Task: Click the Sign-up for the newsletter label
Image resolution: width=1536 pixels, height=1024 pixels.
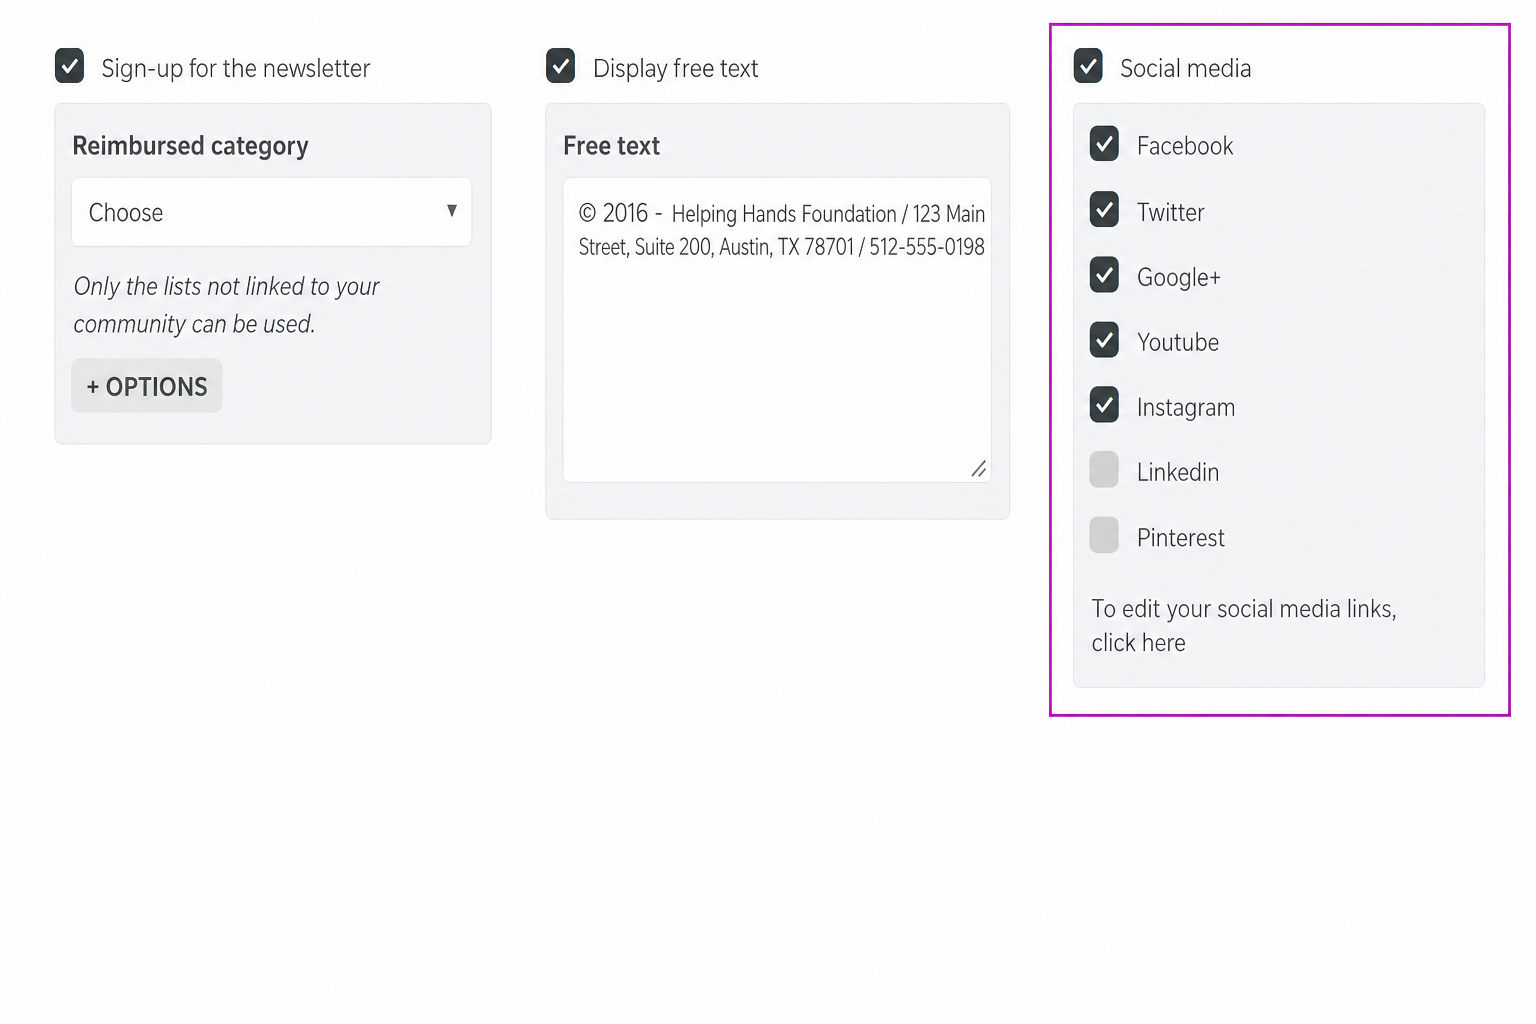Action: [x=236, y=69]
